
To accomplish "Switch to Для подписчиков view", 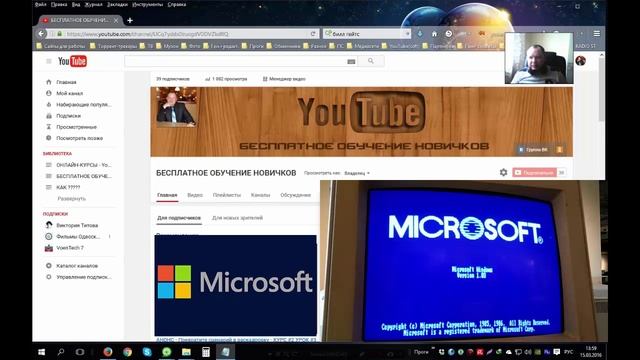I will pos(179,218).
